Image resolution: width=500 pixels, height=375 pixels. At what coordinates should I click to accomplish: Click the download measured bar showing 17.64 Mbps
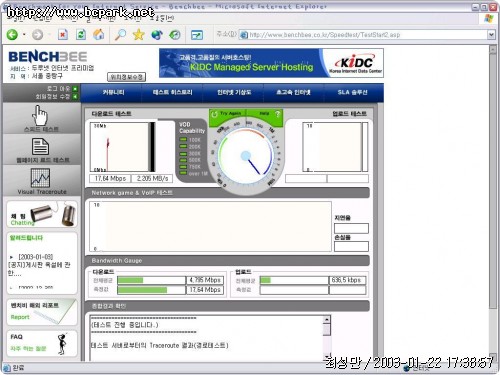tap(151, 290)
